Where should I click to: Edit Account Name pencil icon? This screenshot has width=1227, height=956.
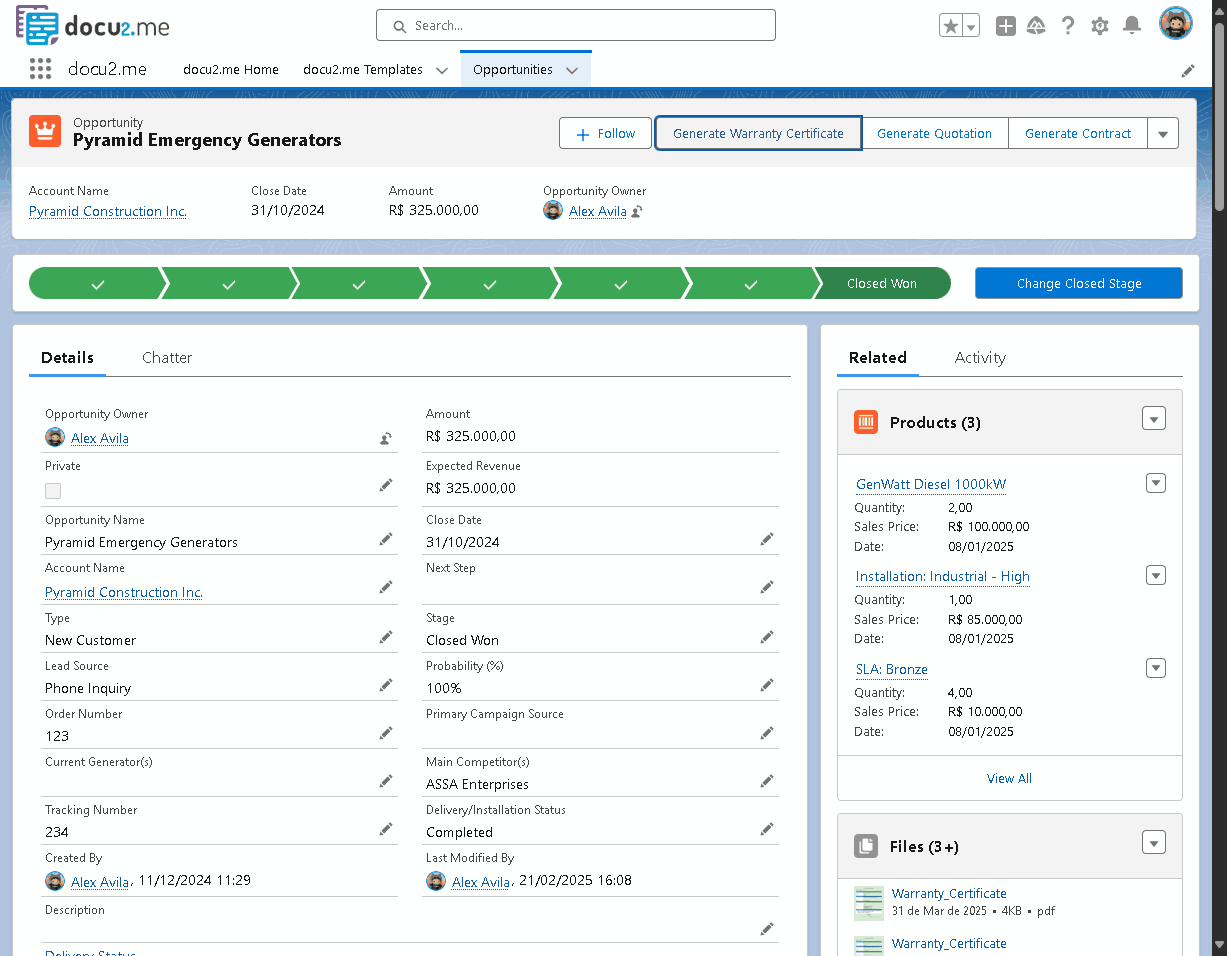(x=386, y=587)
